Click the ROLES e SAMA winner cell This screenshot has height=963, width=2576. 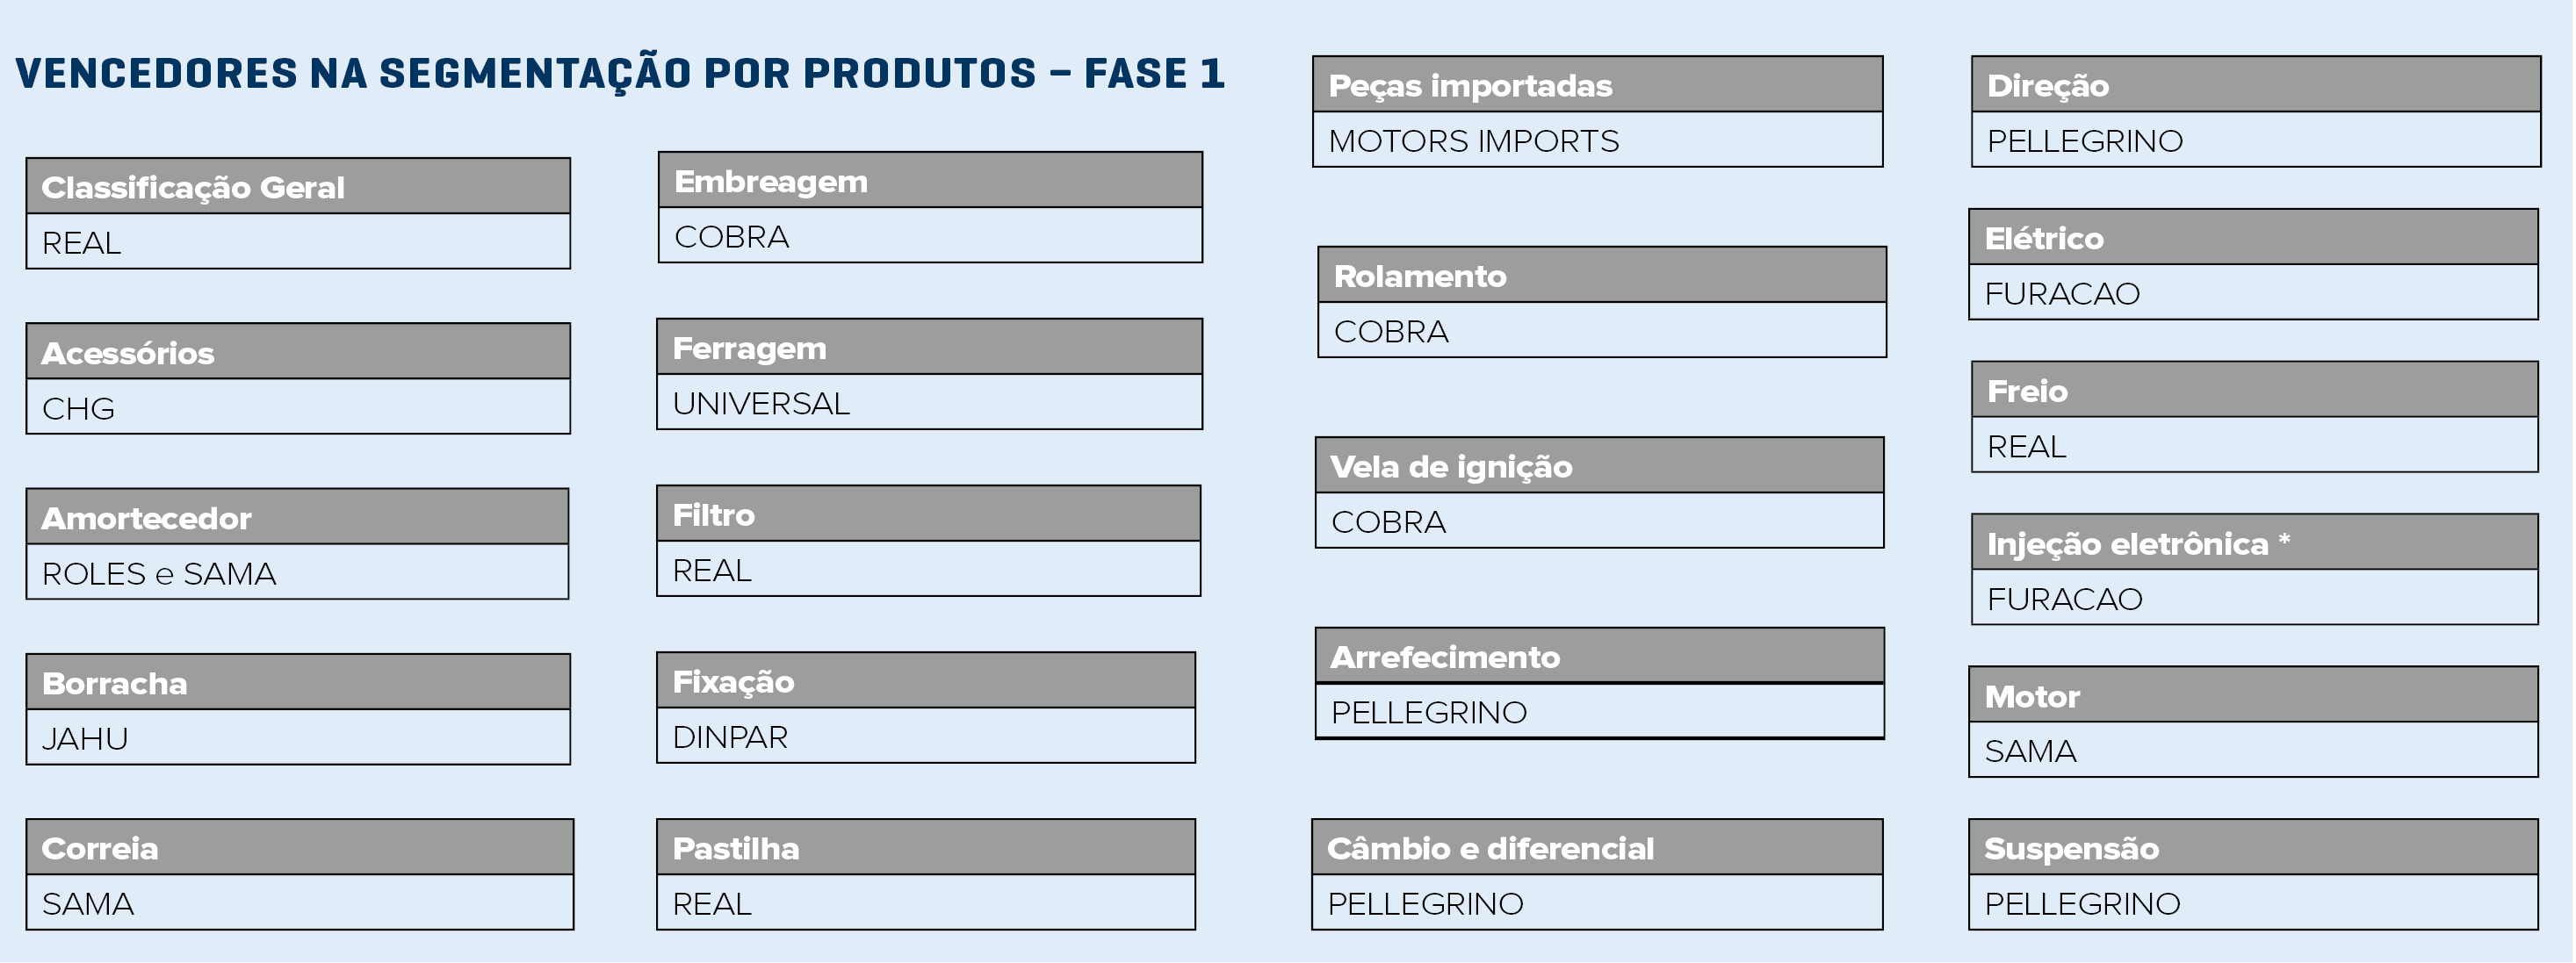click(297, 573)
